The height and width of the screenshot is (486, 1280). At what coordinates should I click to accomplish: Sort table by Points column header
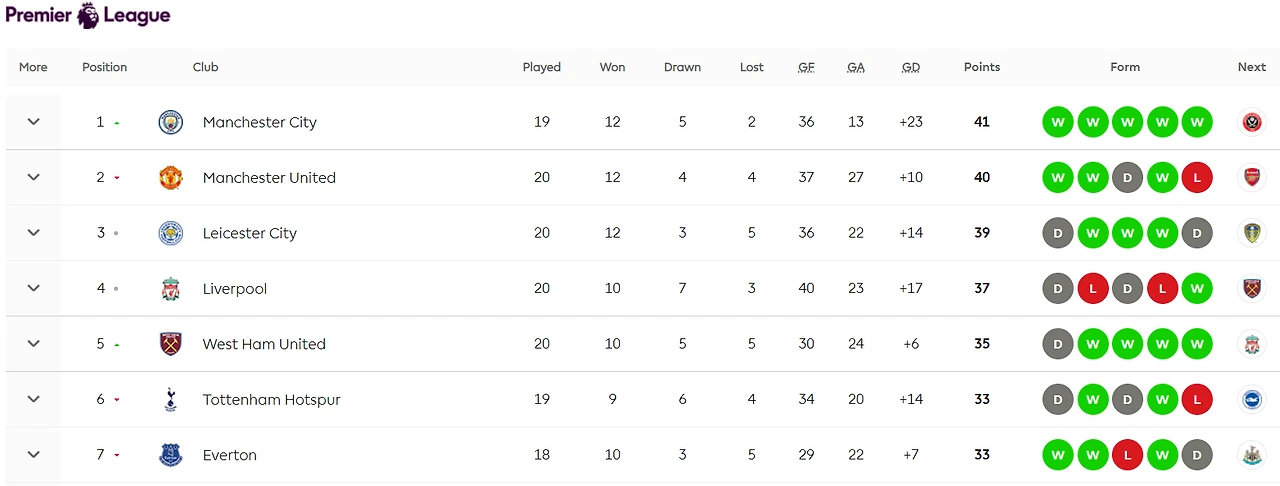[981, 67]
